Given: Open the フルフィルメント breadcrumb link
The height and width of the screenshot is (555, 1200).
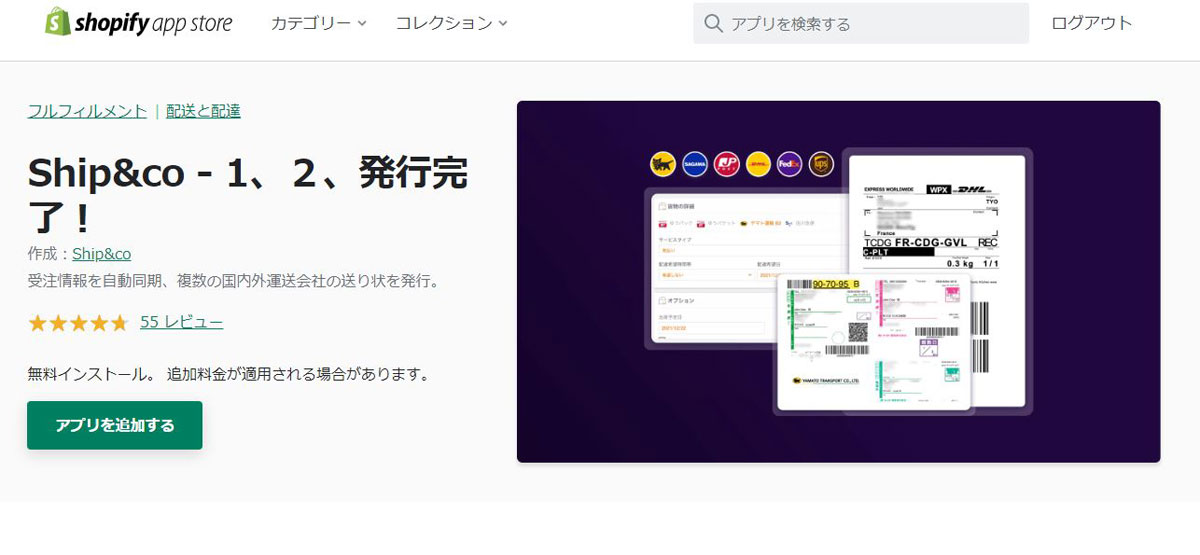Looking at the screenshot, I should coord(87,111).
